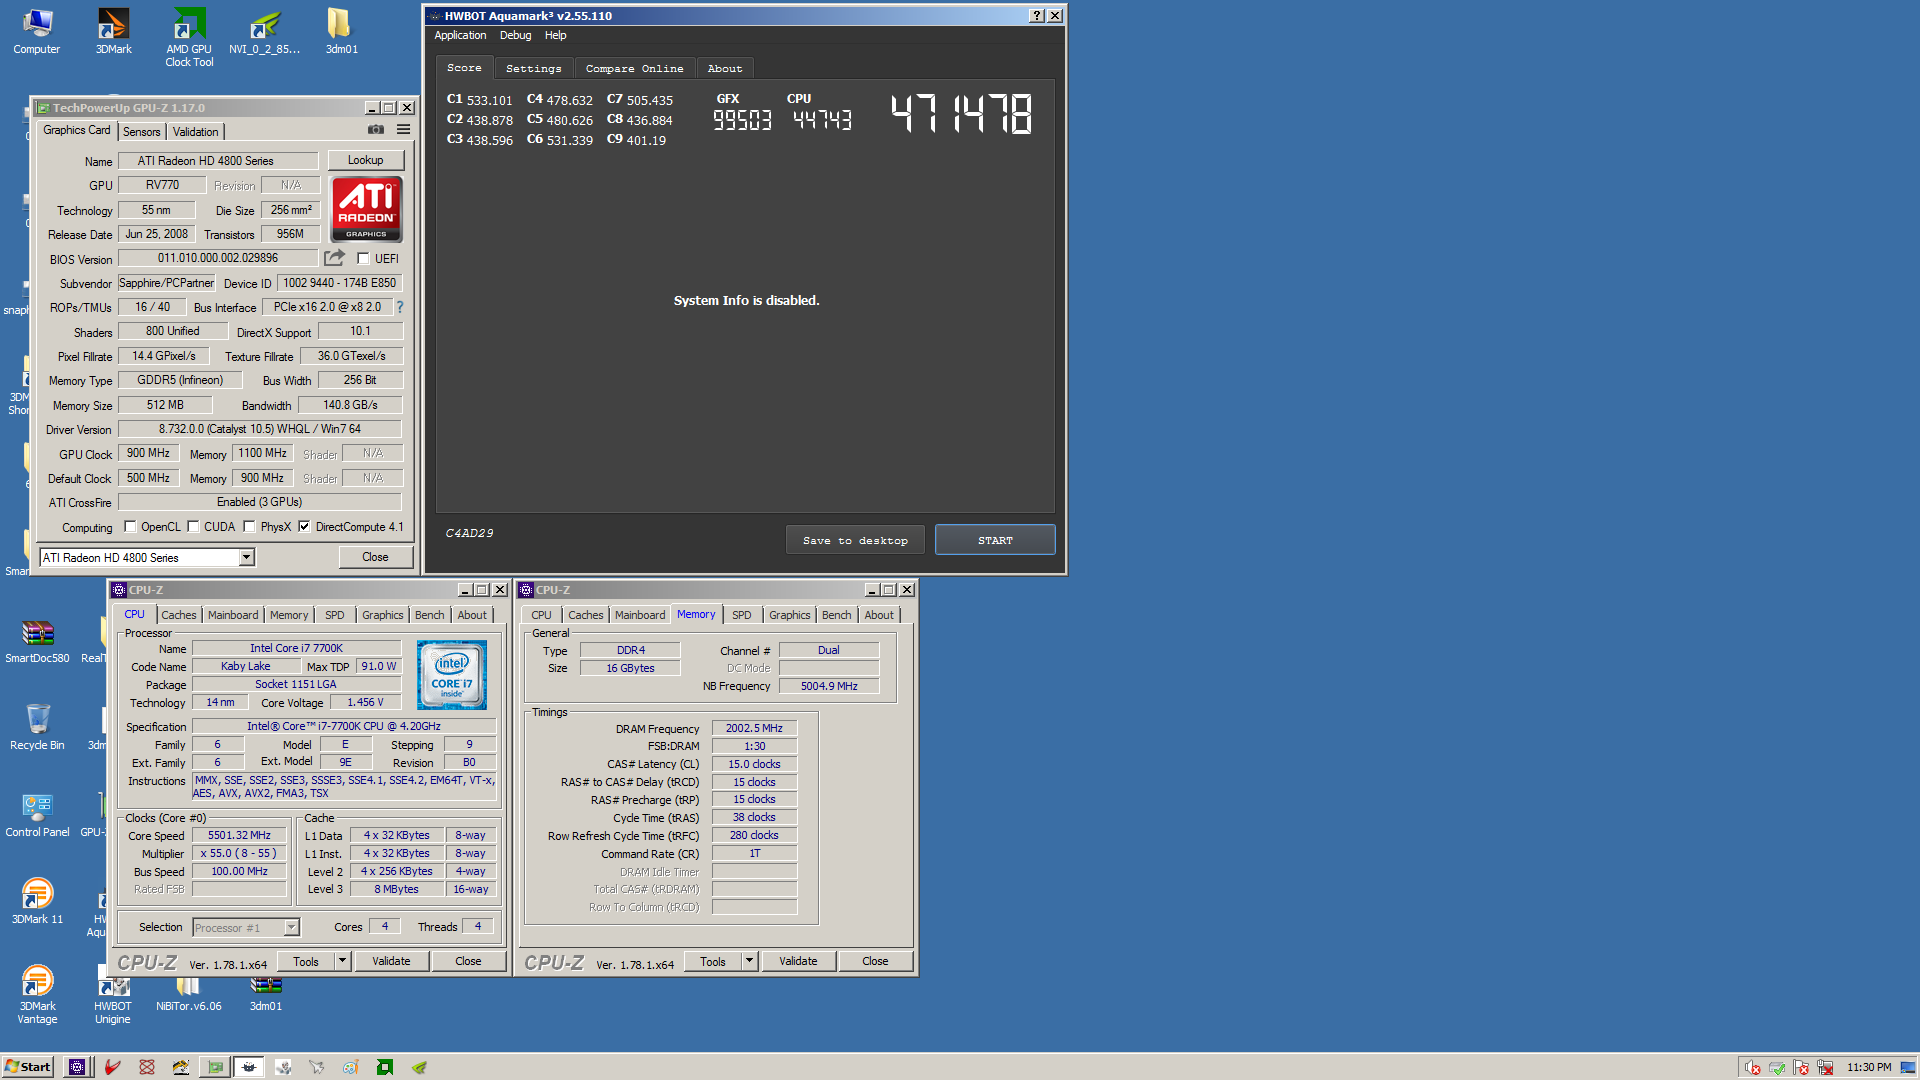The image size is (1920, 1080).
Task: Expand Tools dropdown arrow in CPU-Z Memory window
Action: click(x=749, y=961)
